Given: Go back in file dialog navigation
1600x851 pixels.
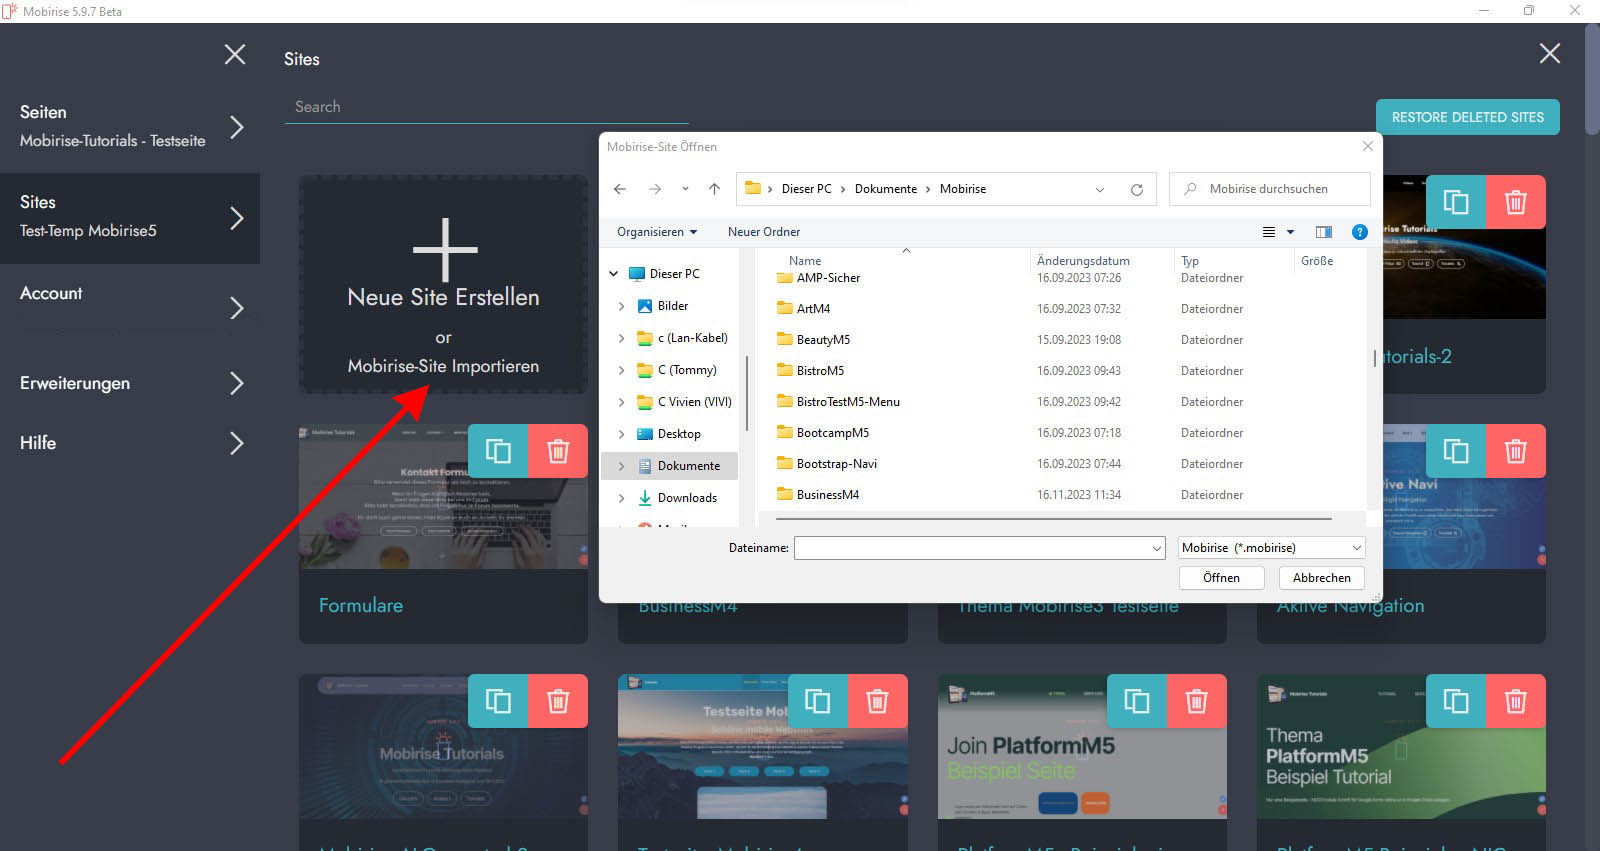Looking at the screenshot, I should point(620,189).
